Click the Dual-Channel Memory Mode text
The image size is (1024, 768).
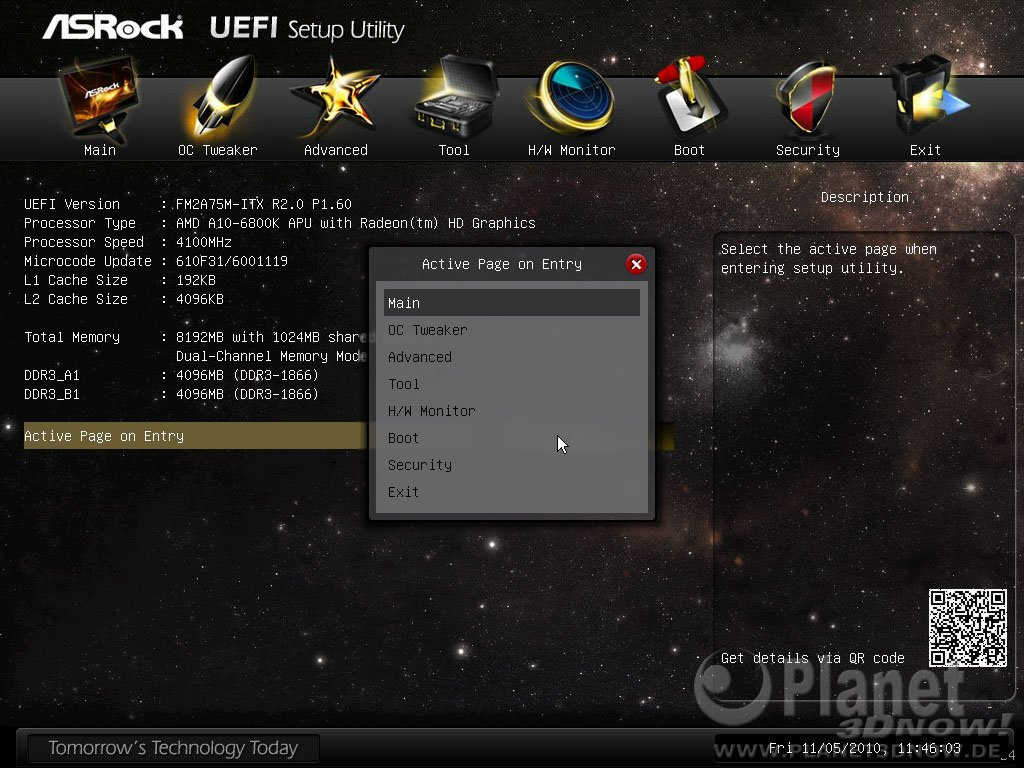271,356
